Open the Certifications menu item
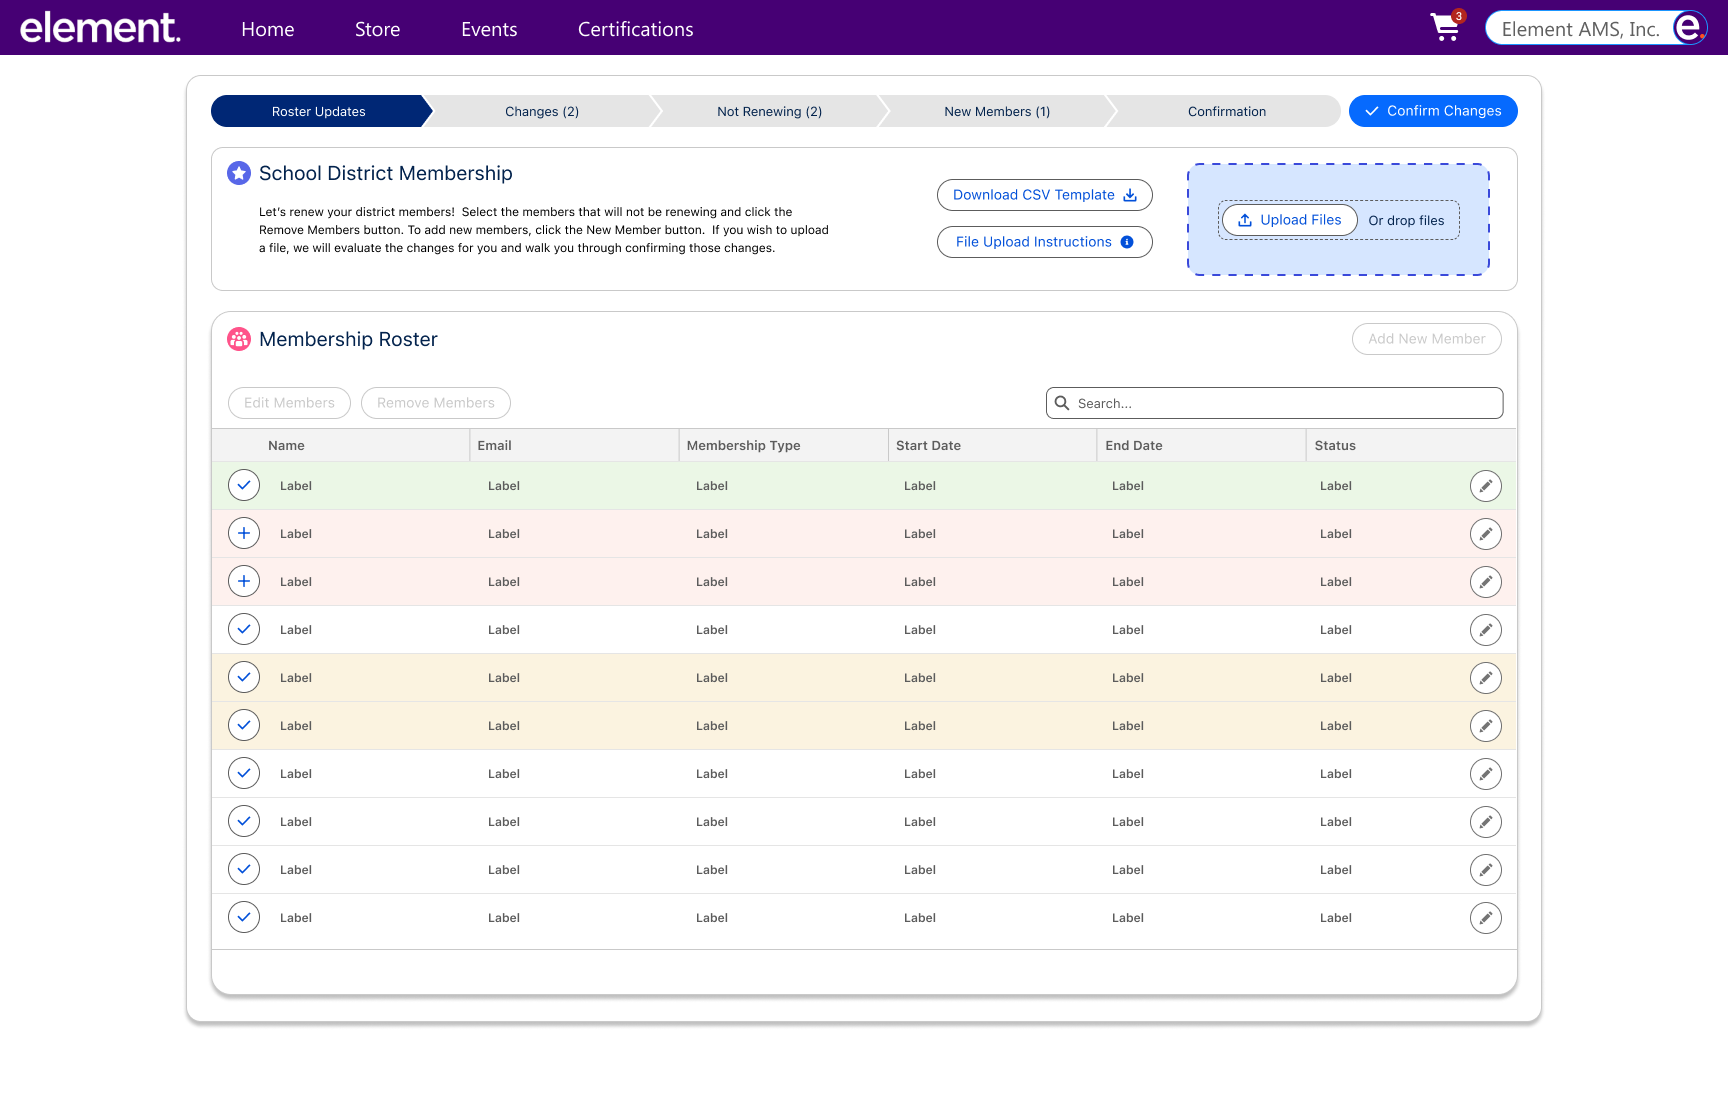Viewport: 1728px width, 1117px height. [x=635, y=29]
